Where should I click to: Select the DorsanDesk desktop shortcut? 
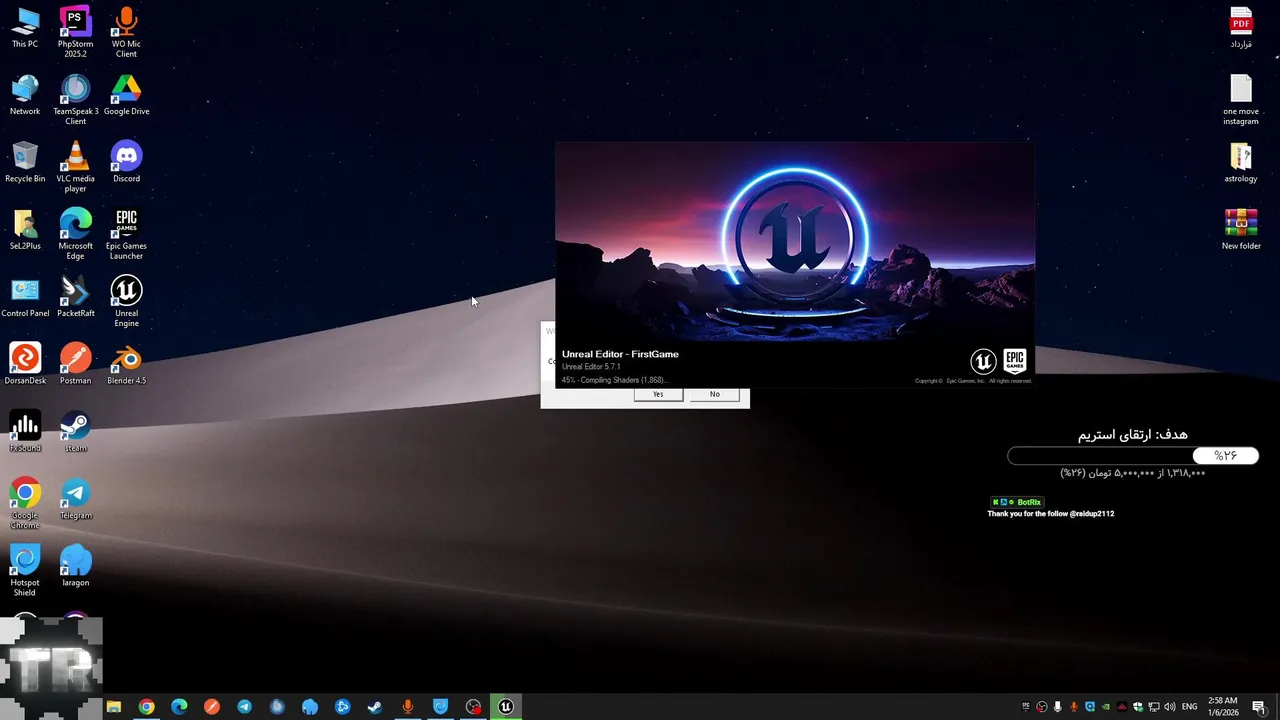[25, 364]
